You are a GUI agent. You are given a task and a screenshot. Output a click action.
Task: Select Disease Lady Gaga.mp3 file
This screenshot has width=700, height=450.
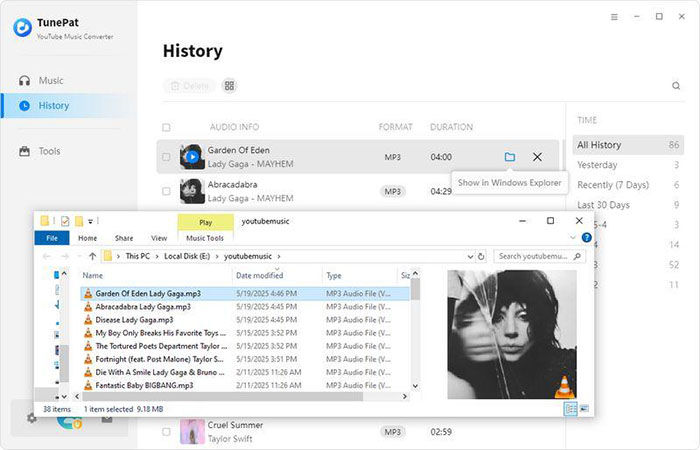pos(245,320)
